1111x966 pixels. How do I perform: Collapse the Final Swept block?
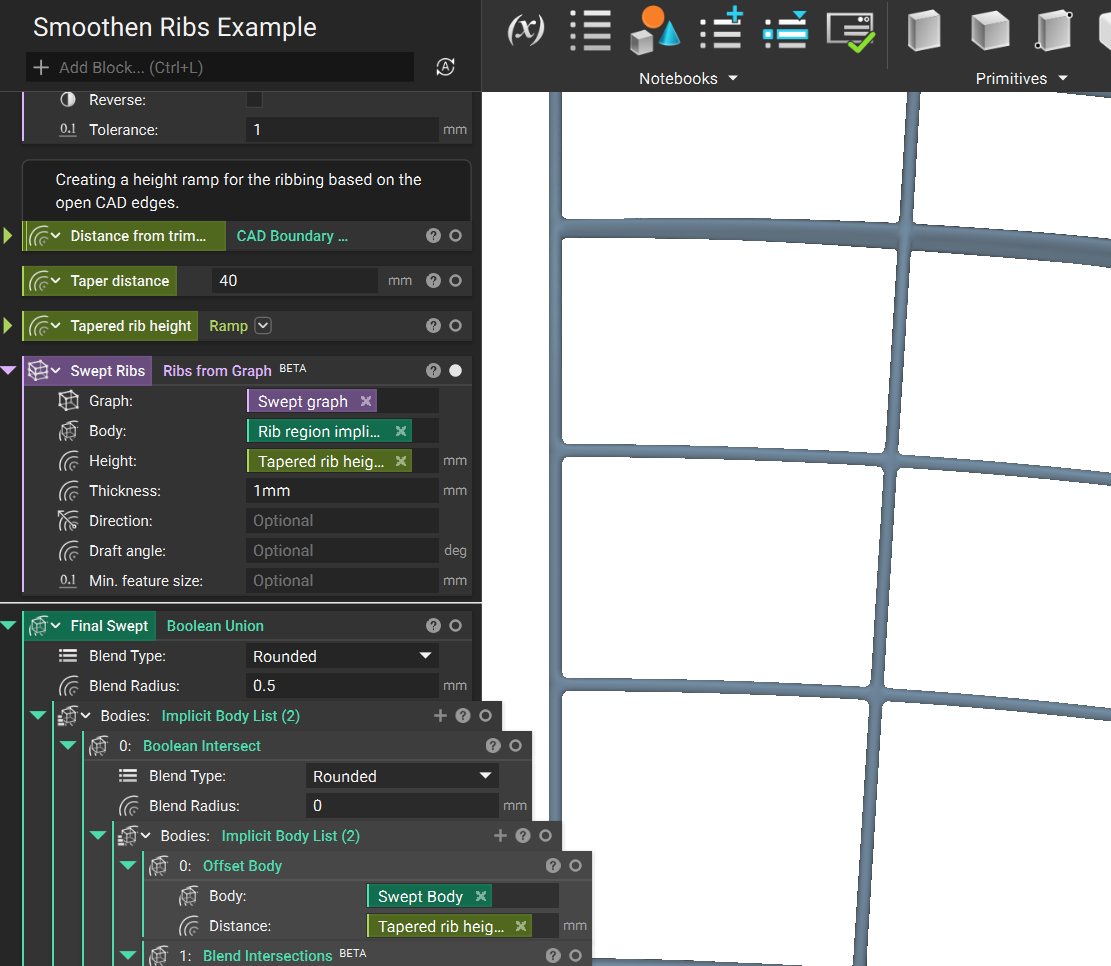pyautogui.click(x=8, y=626)
